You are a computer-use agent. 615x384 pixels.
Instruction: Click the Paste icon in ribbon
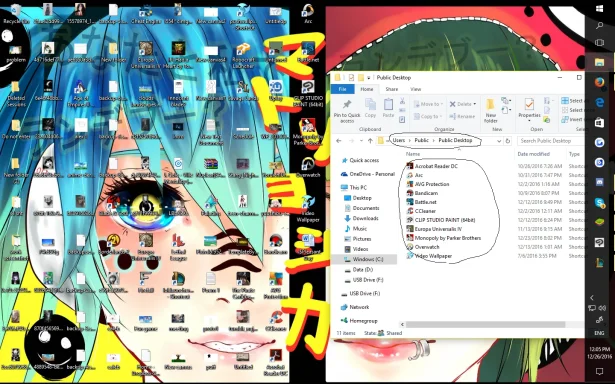(x=388, y=105)
